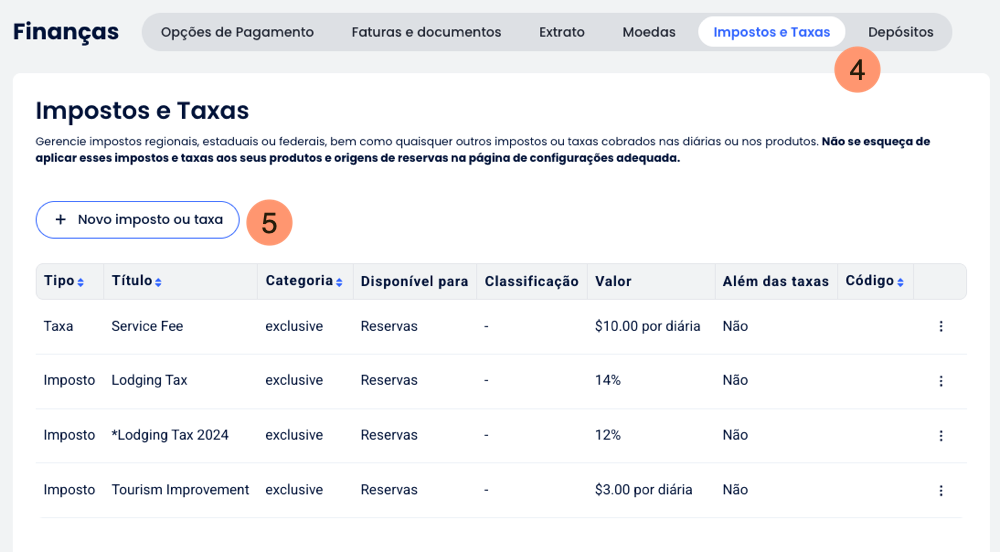
Task: Open the Faturas e documentos tab
Action: click(x=426, y=32)
